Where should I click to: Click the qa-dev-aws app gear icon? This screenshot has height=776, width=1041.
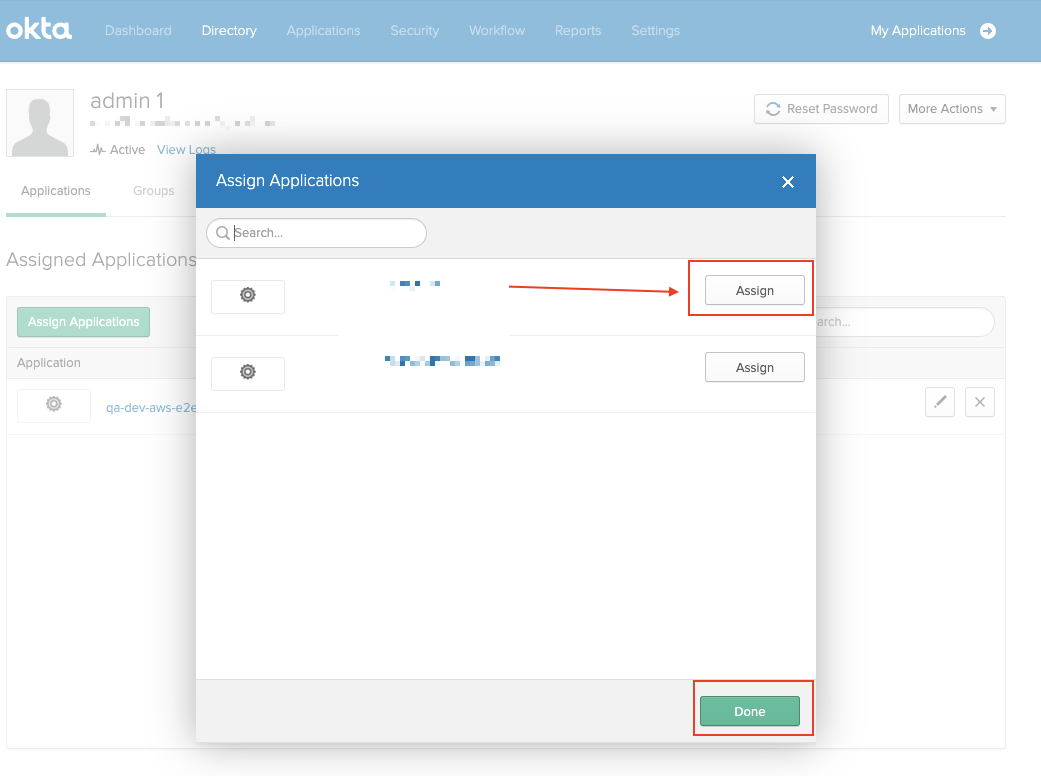[54, 405]
